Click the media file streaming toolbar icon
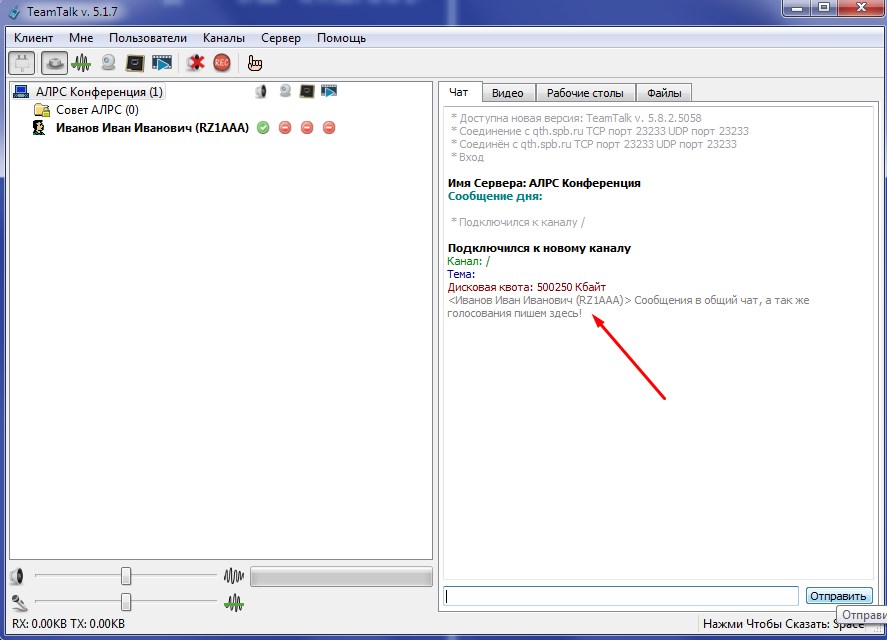Screen dimensions: 887x640 point(162,63)
